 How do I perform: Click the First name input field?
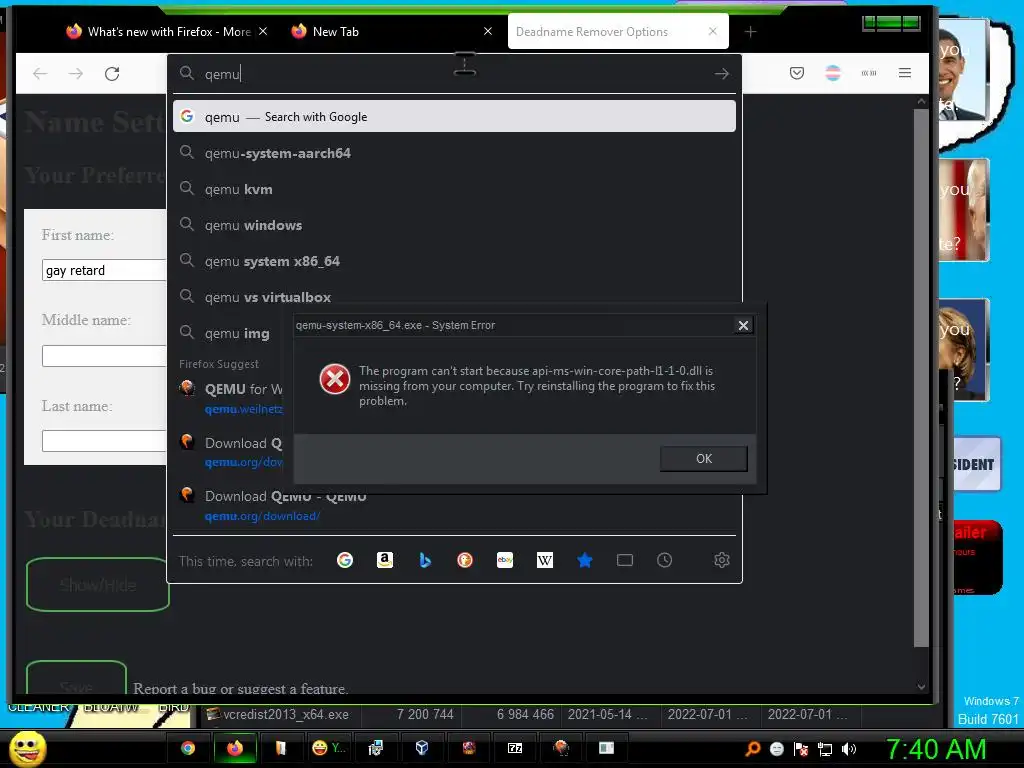(104, 270)
